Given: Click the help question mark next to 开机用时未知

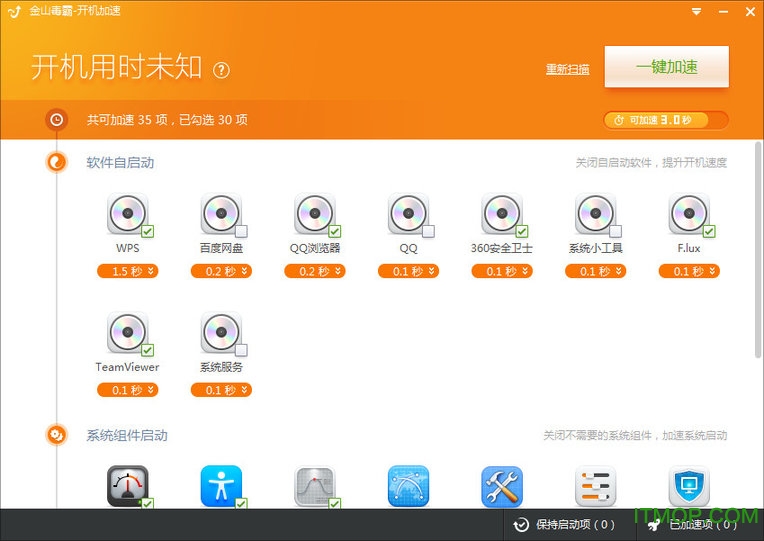Looking at the screenshot, I should 221,70.
